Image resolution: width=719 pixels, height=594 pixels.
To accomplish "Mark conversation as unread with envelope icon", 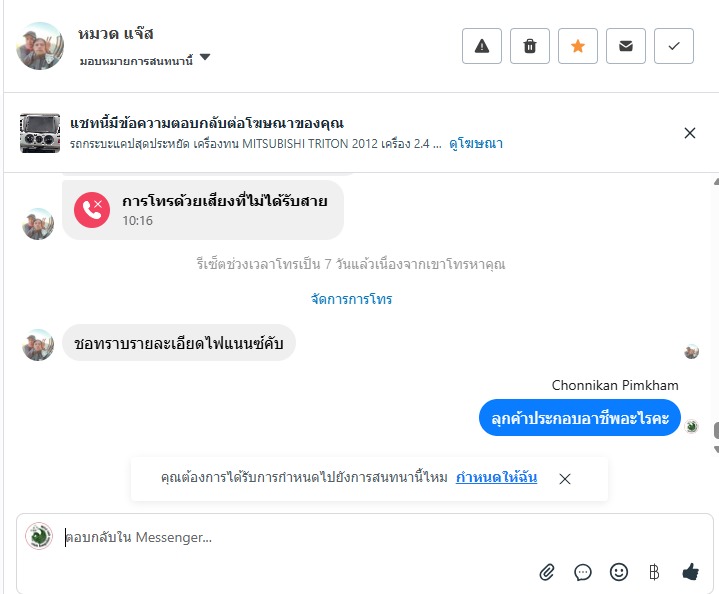I will click(x=626, y=46).
